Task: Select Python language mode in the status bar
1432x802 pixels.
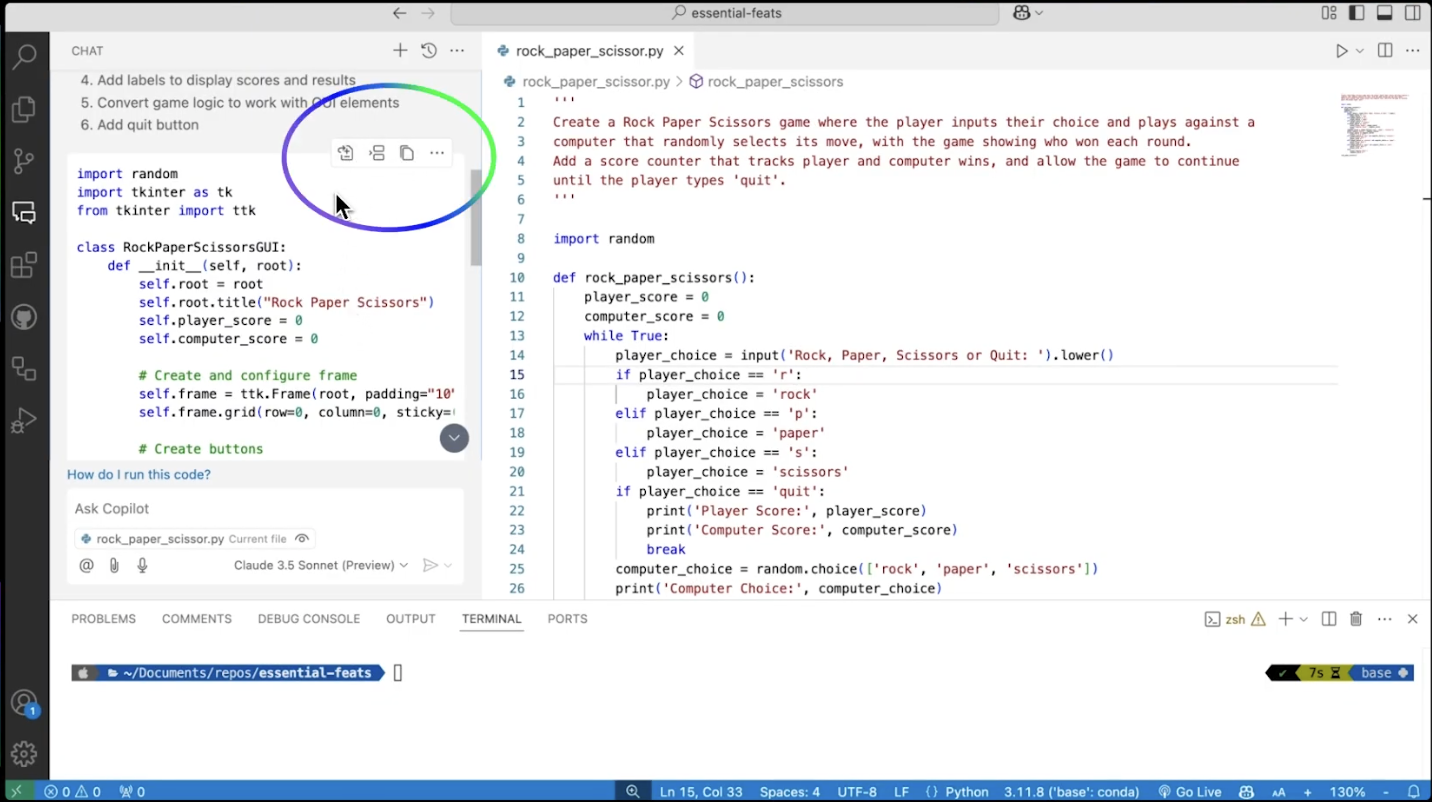Action: tap(968, 791)
